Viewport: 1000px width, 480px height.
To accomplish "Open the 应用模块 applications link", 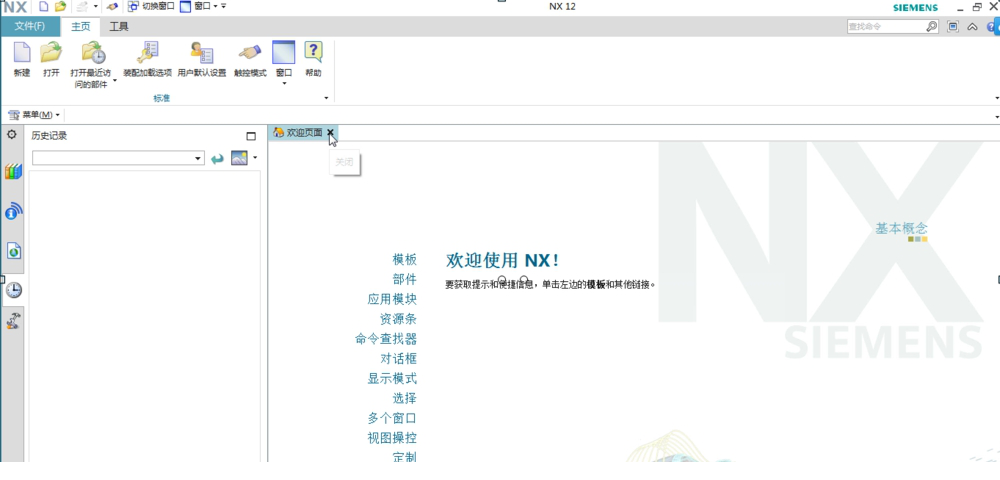I will coord(392,299).
